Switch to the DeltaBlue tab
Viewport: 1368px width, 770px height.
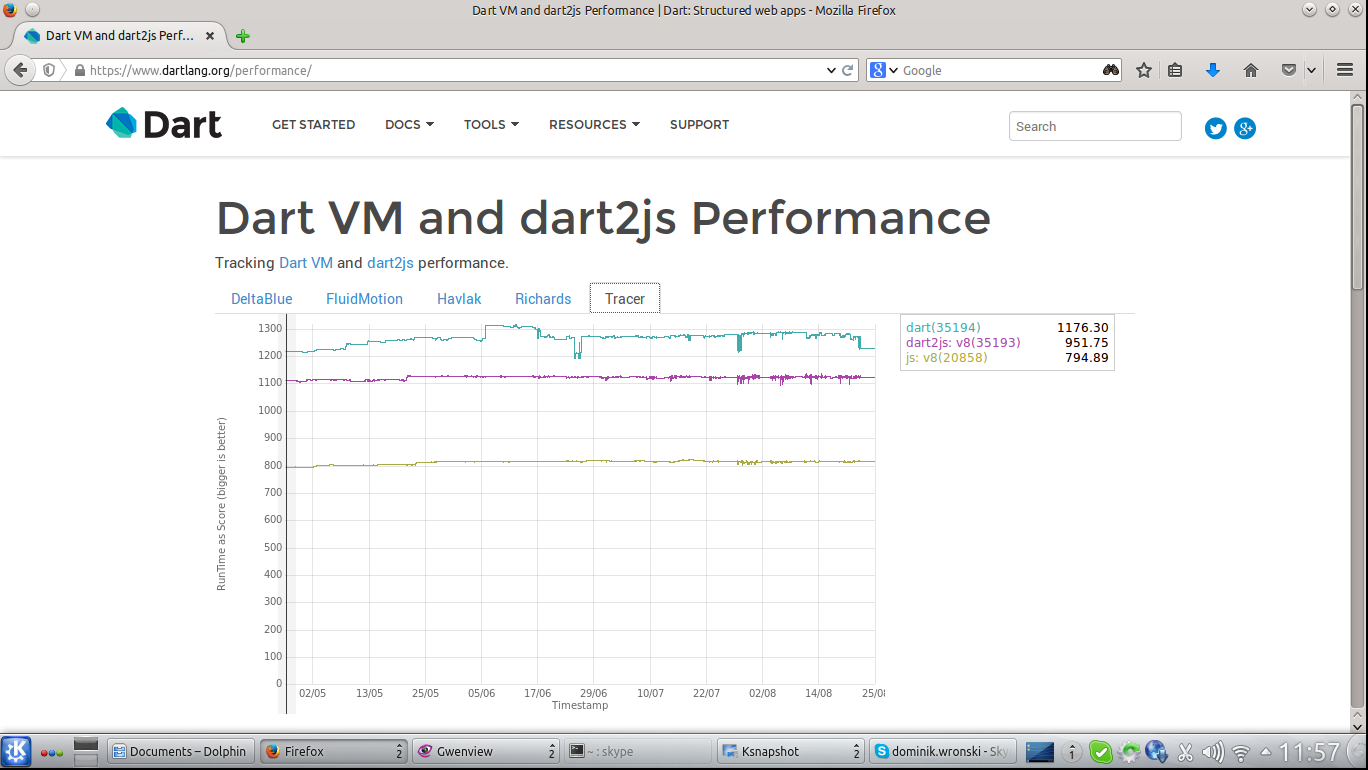click(262, 299)
